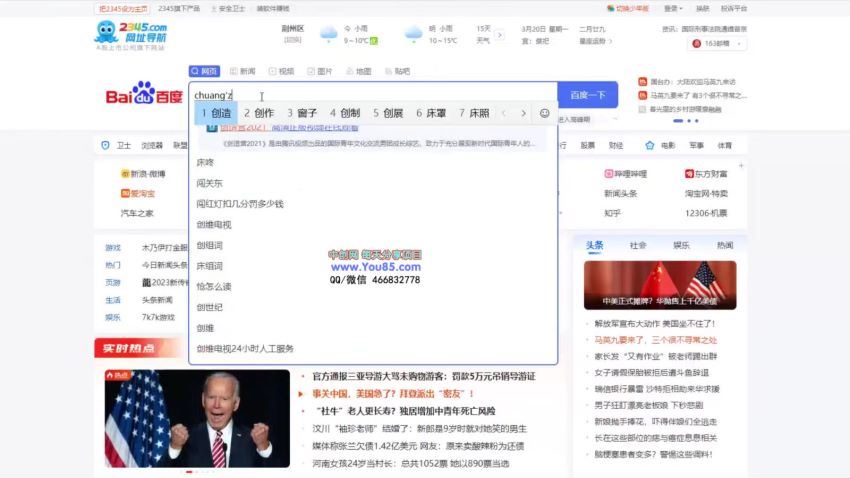Screen dimensions: 850x478
Task: Switch to the 娱乐 news tab
Action: (681, 246)
